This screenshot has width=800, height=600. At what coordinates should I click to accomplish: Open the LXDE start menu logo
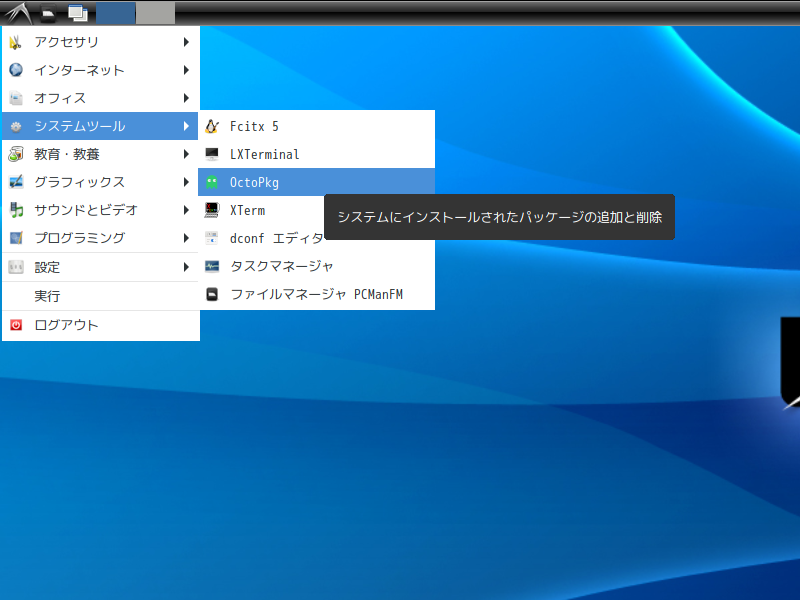(x=18, y=13)
